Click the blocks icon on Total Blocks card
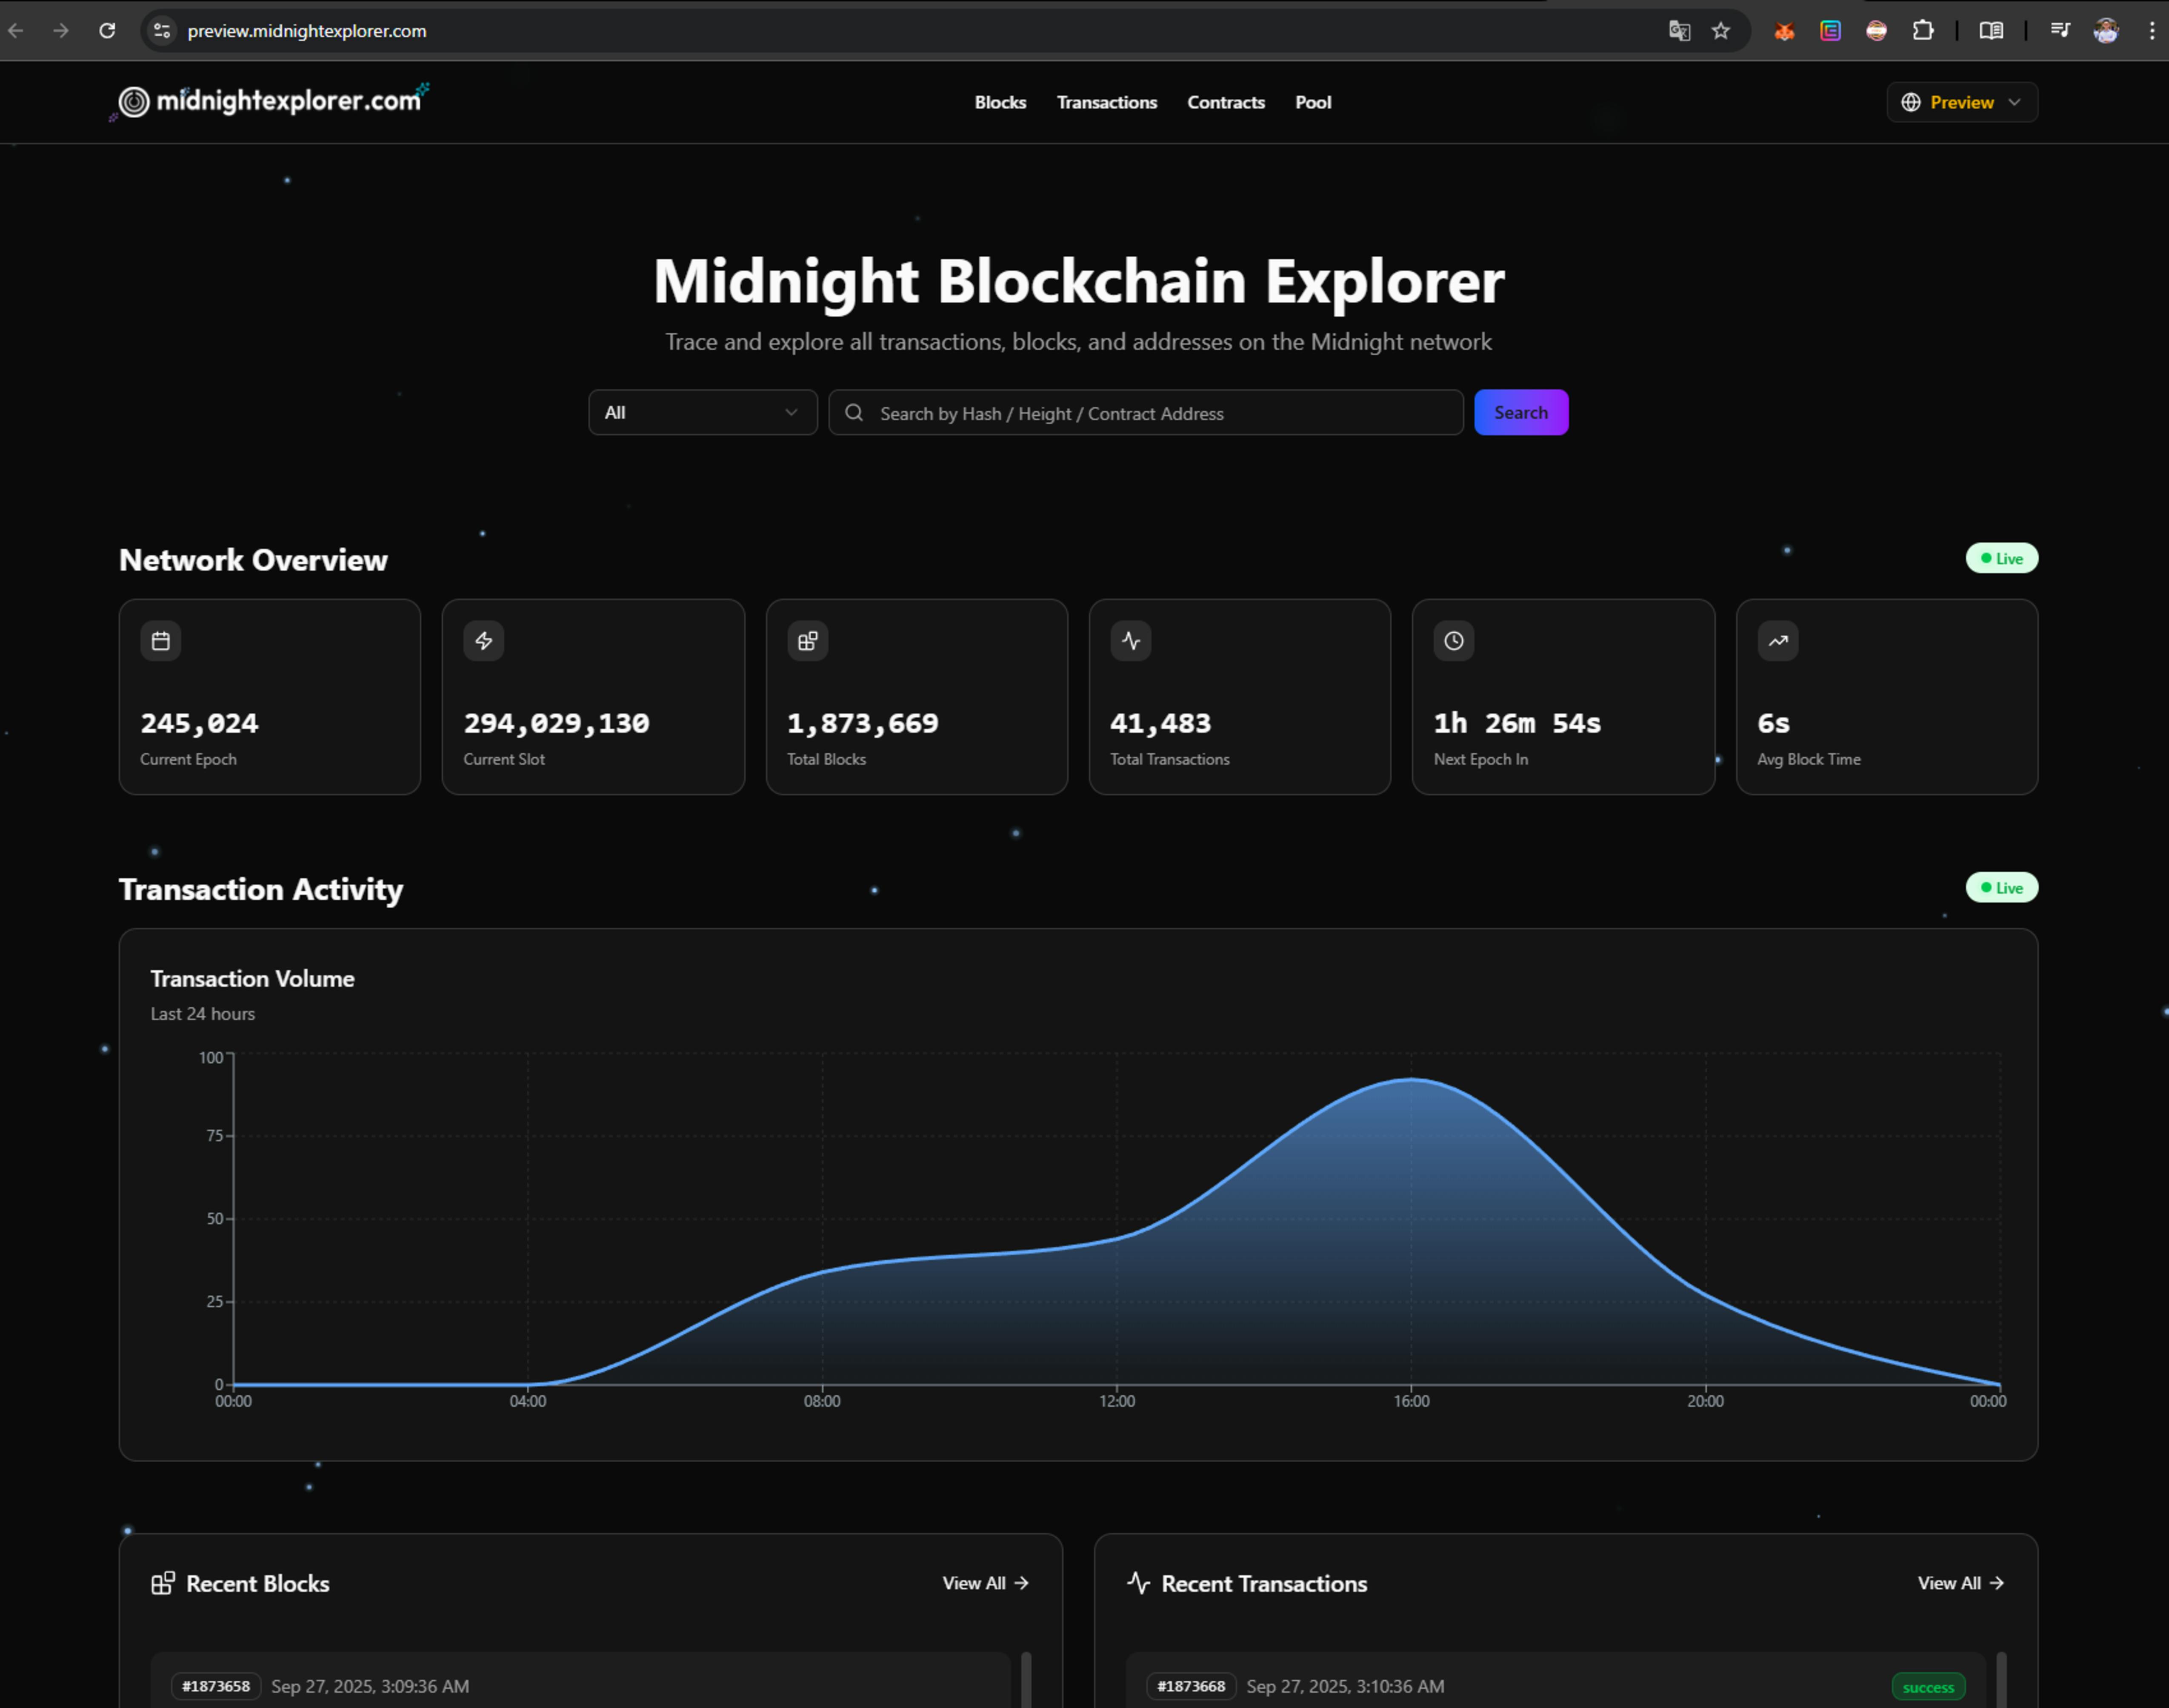Screen dimensions: 2169x1708 point(808,641)
